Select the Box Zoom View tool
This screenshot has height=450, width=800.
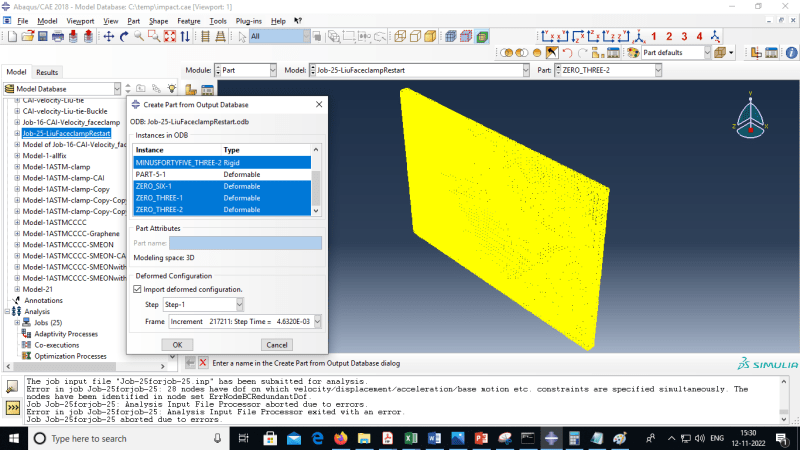click(154, 36)
